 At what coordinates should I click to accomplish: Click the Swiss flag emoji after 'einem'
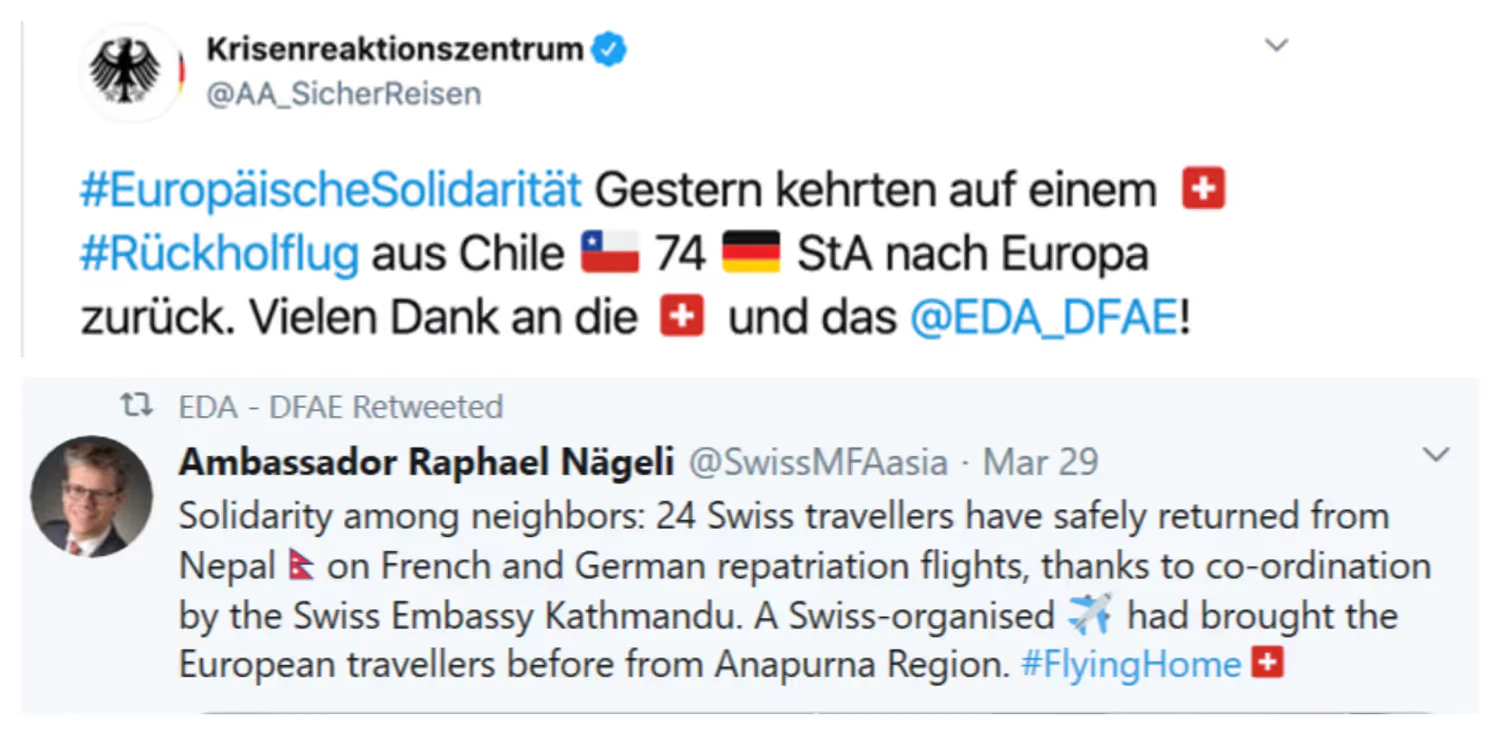[x=1204, y=189]
